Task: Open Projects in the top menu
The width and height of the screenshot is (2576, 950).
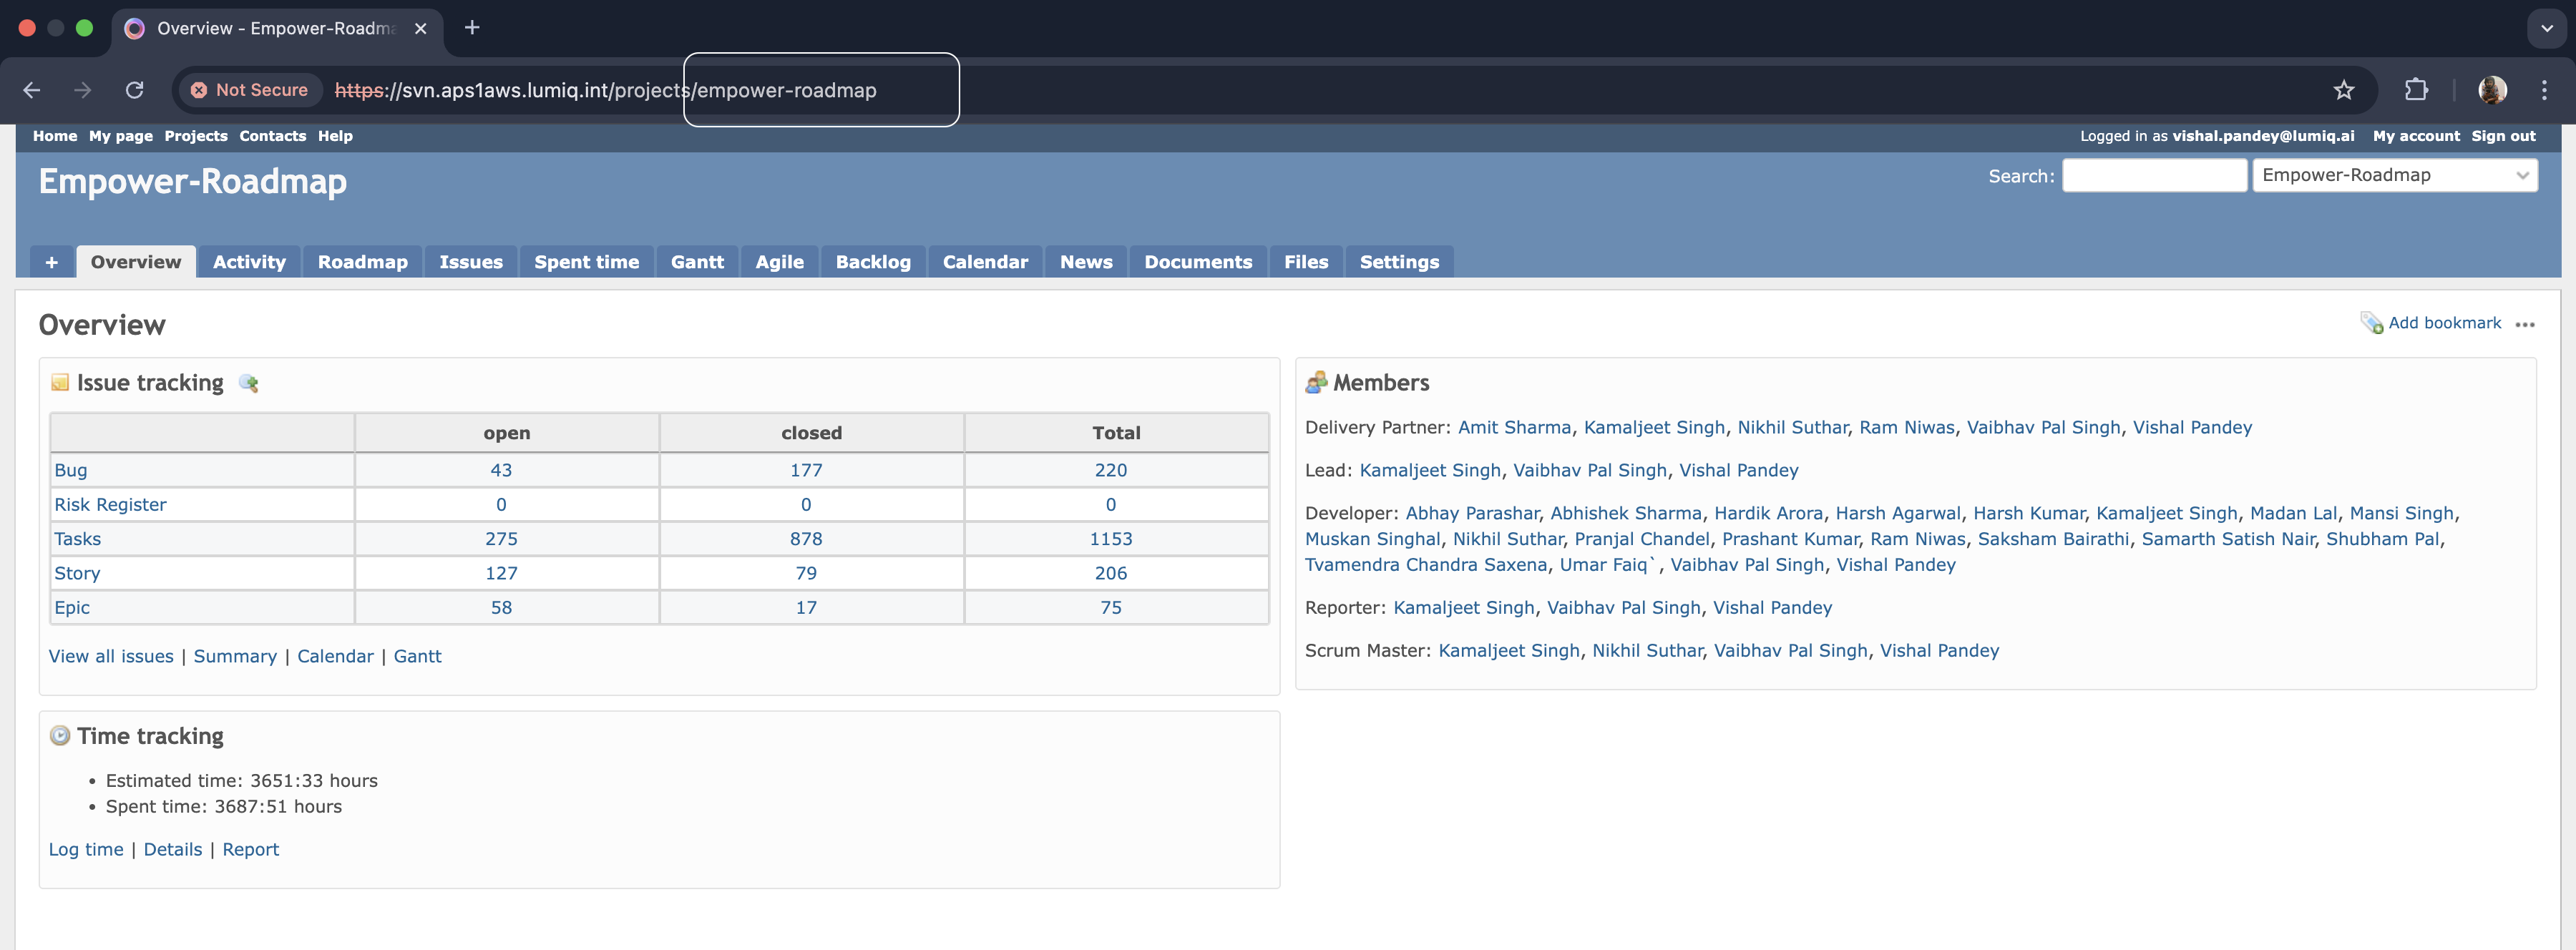Action: pyautogui.click(x=196, y=136)
